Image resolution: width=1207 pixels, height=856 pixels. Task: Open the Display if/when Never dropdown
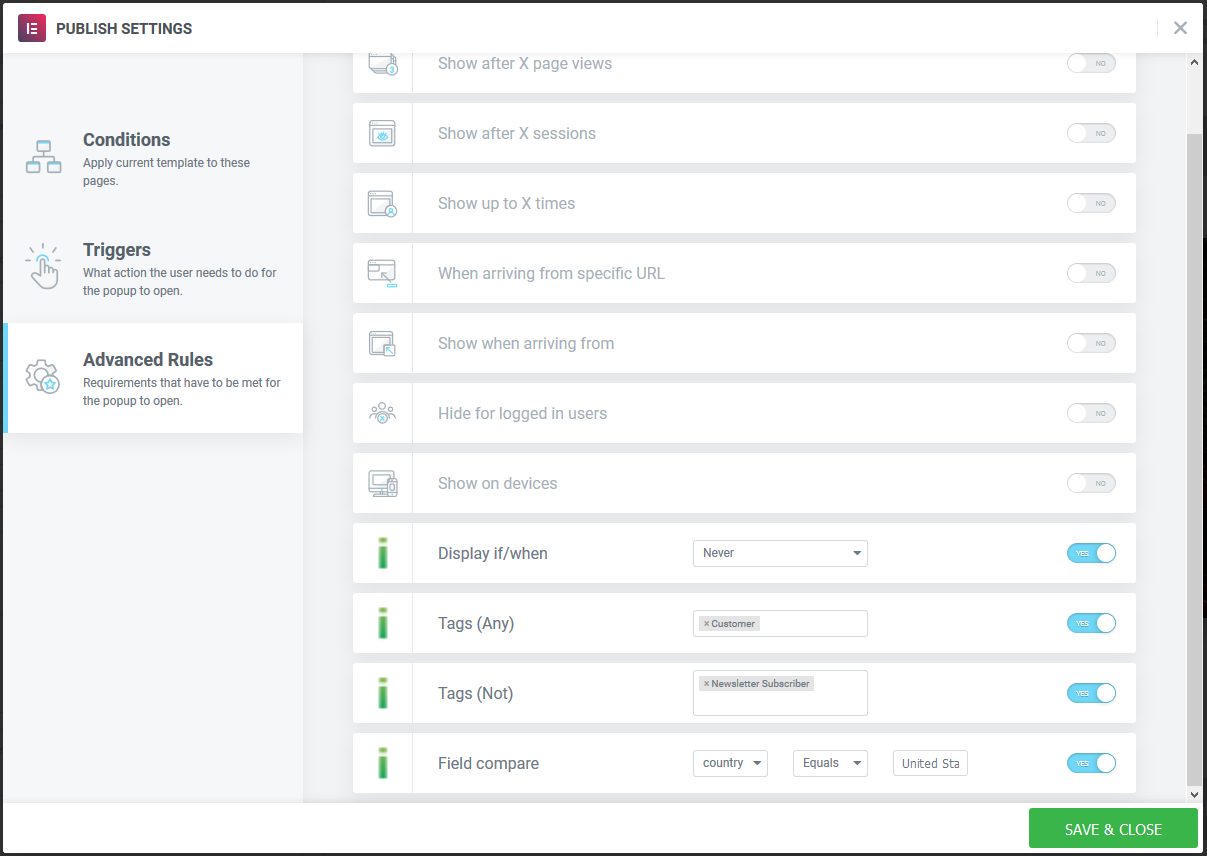coord(780,552)
